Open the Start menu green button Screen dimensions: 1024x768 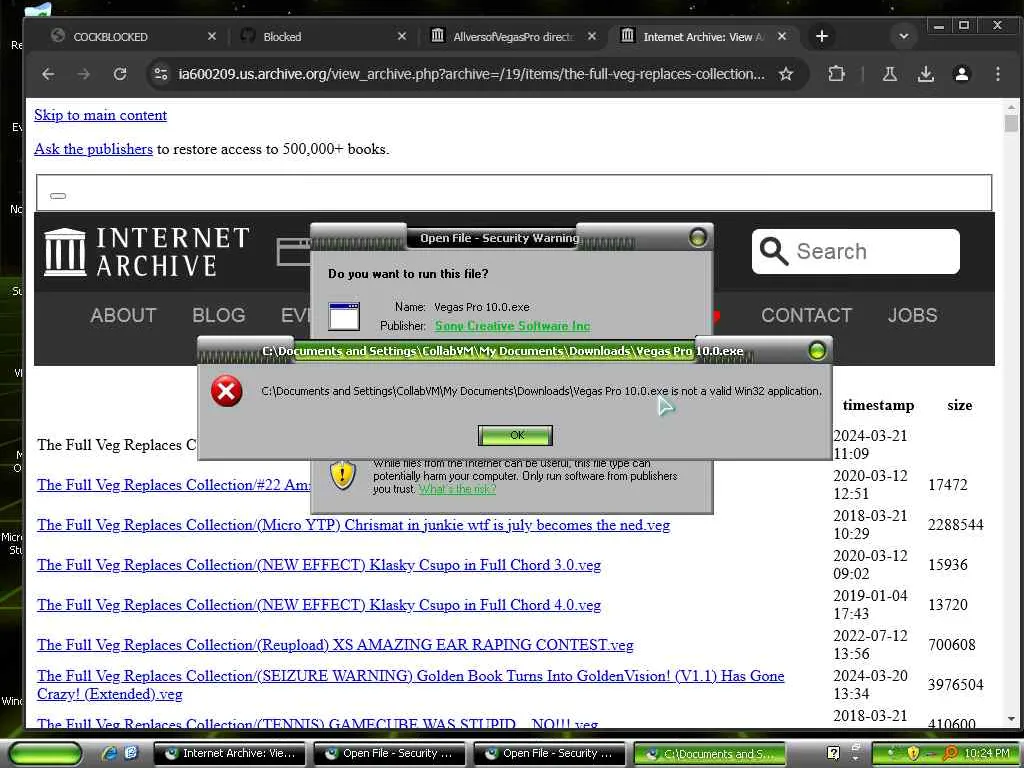click(45, 753)
